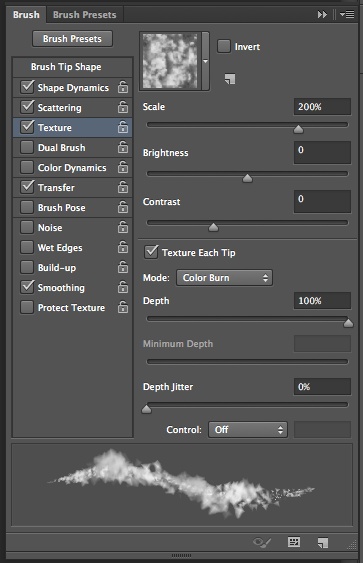This screenshot has height=563, width=363.
Task: Enable the Color Dynamics checkbox
Action: click(27, 167)
